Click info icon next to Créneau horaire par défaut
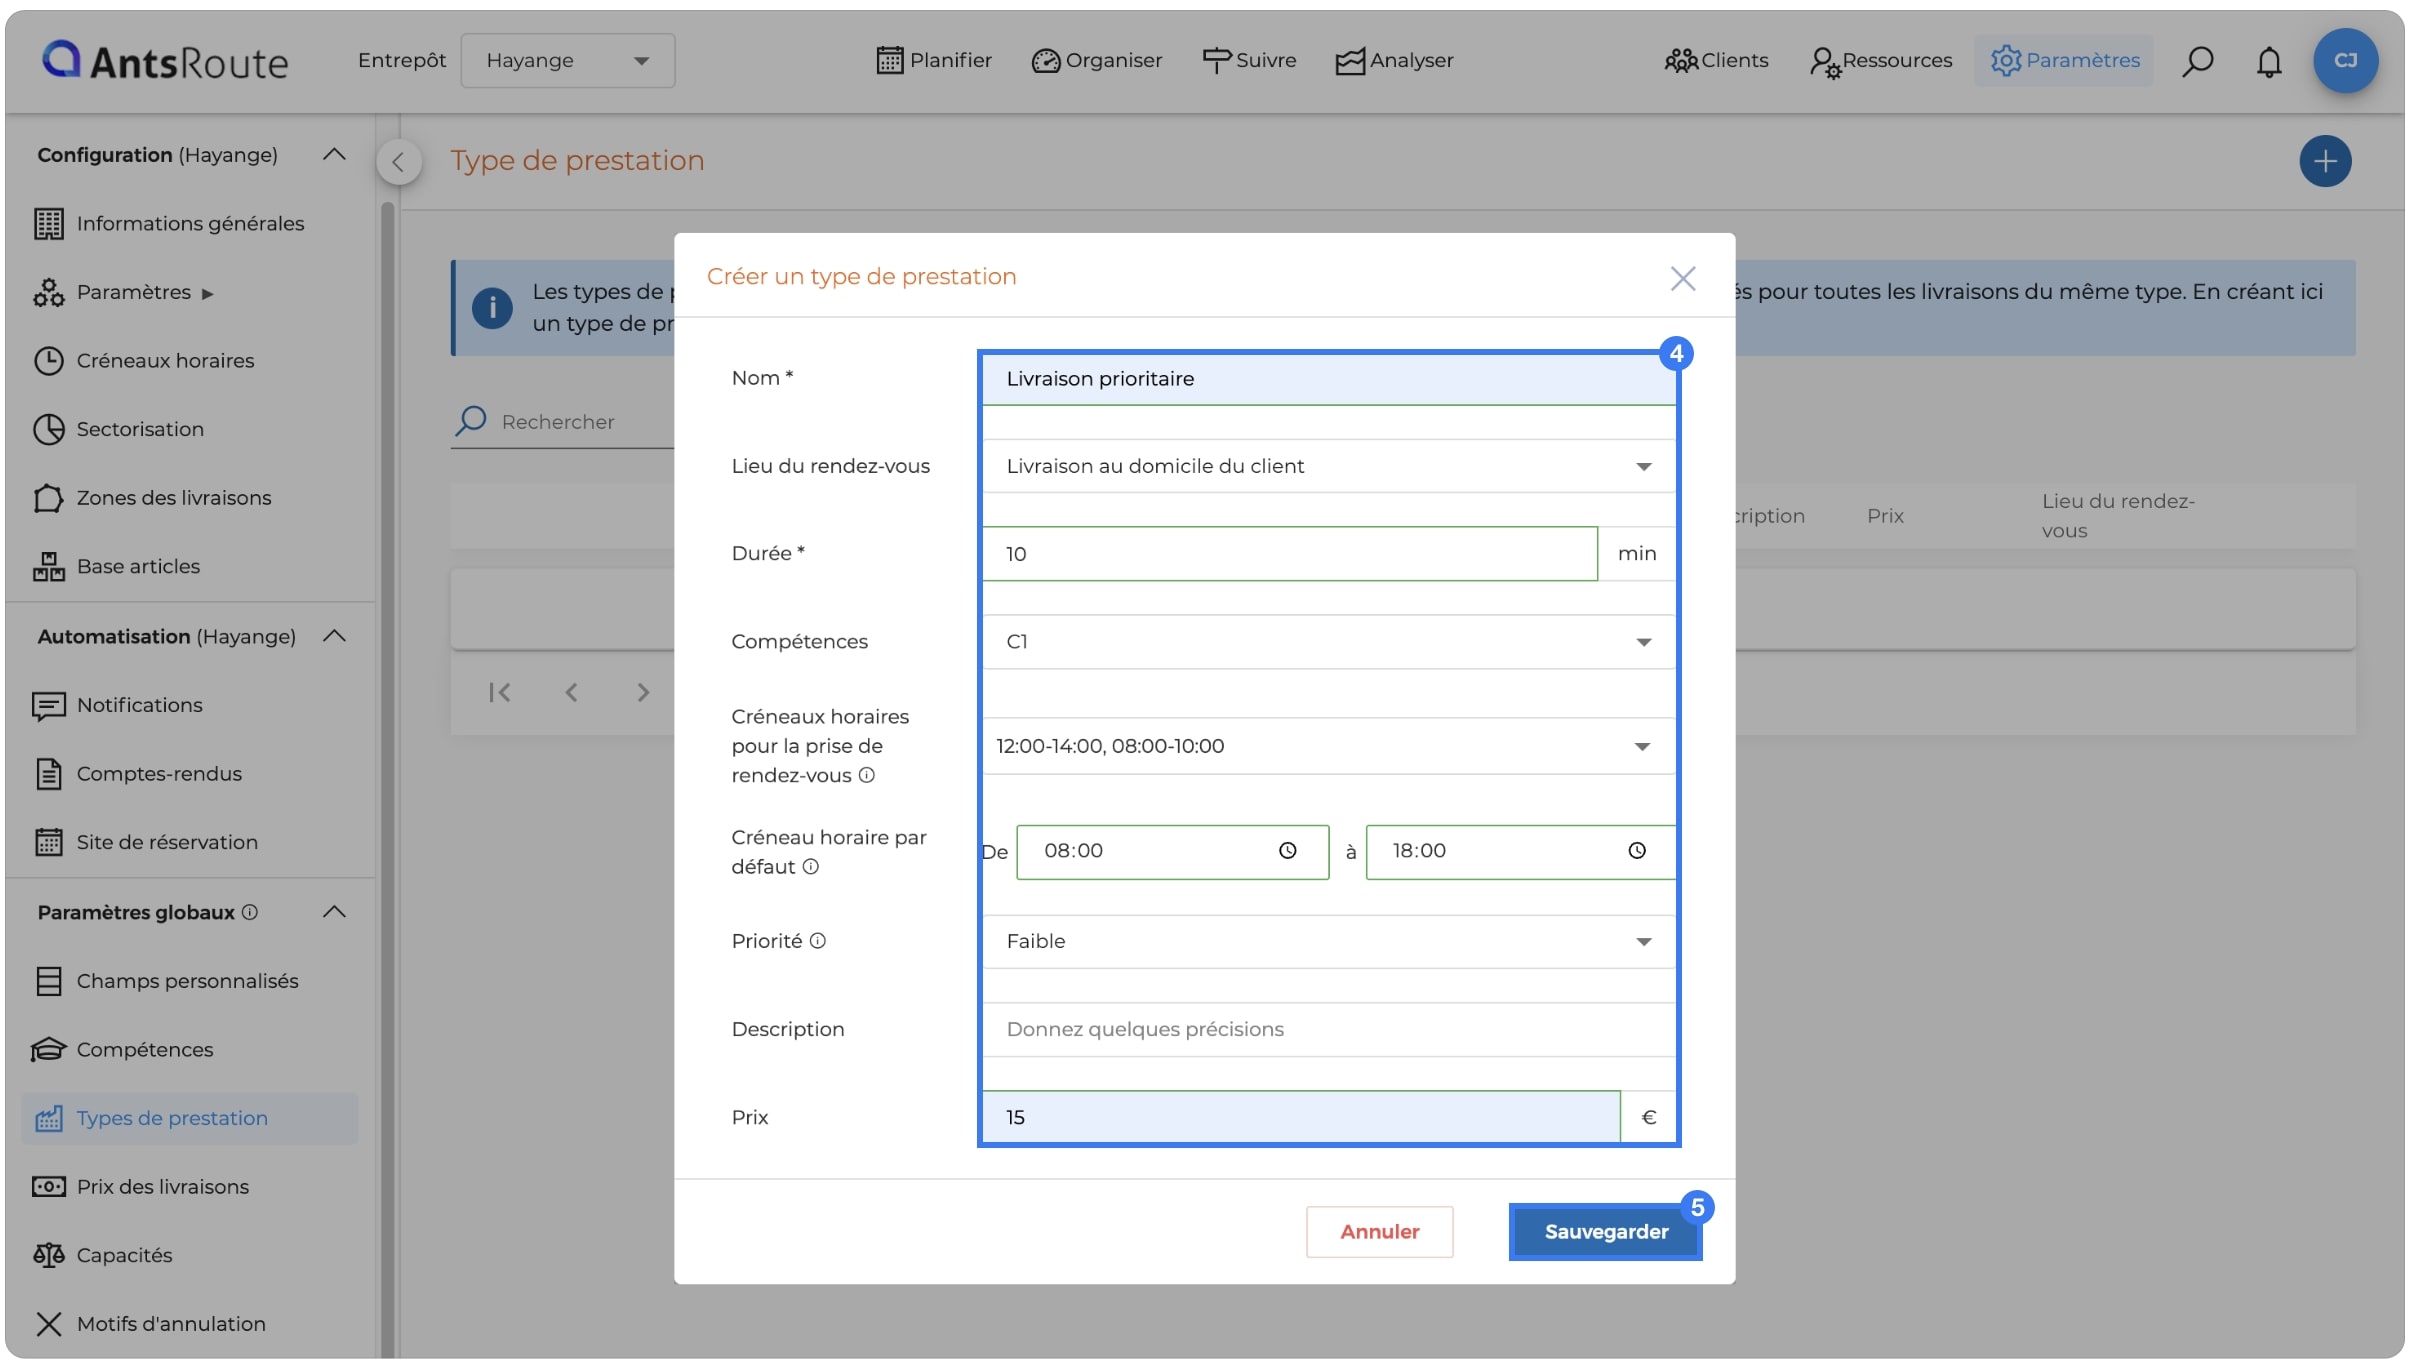The image size is (2410, 1369). (x=811, y=867)
